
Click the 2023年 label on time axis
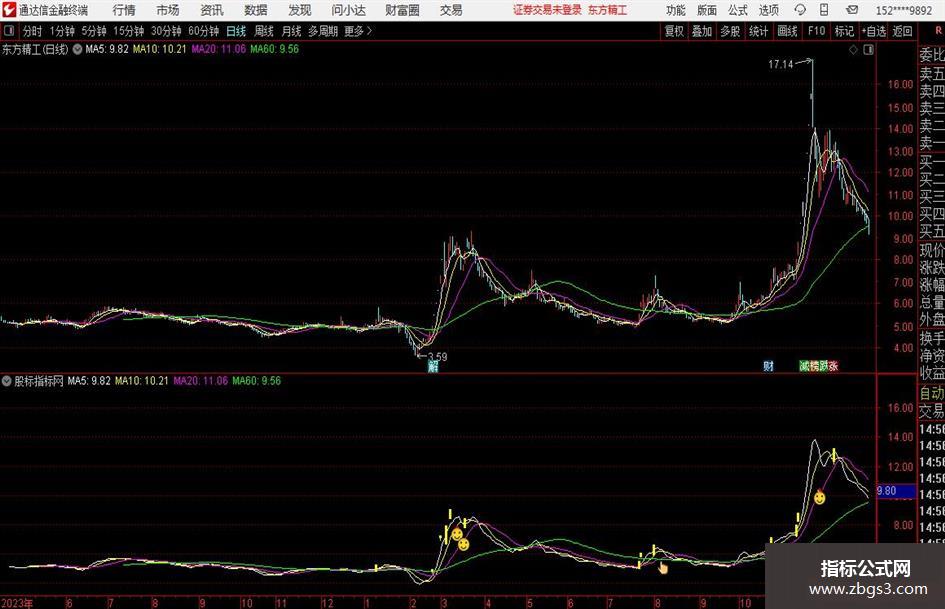[x=17, y=603]
